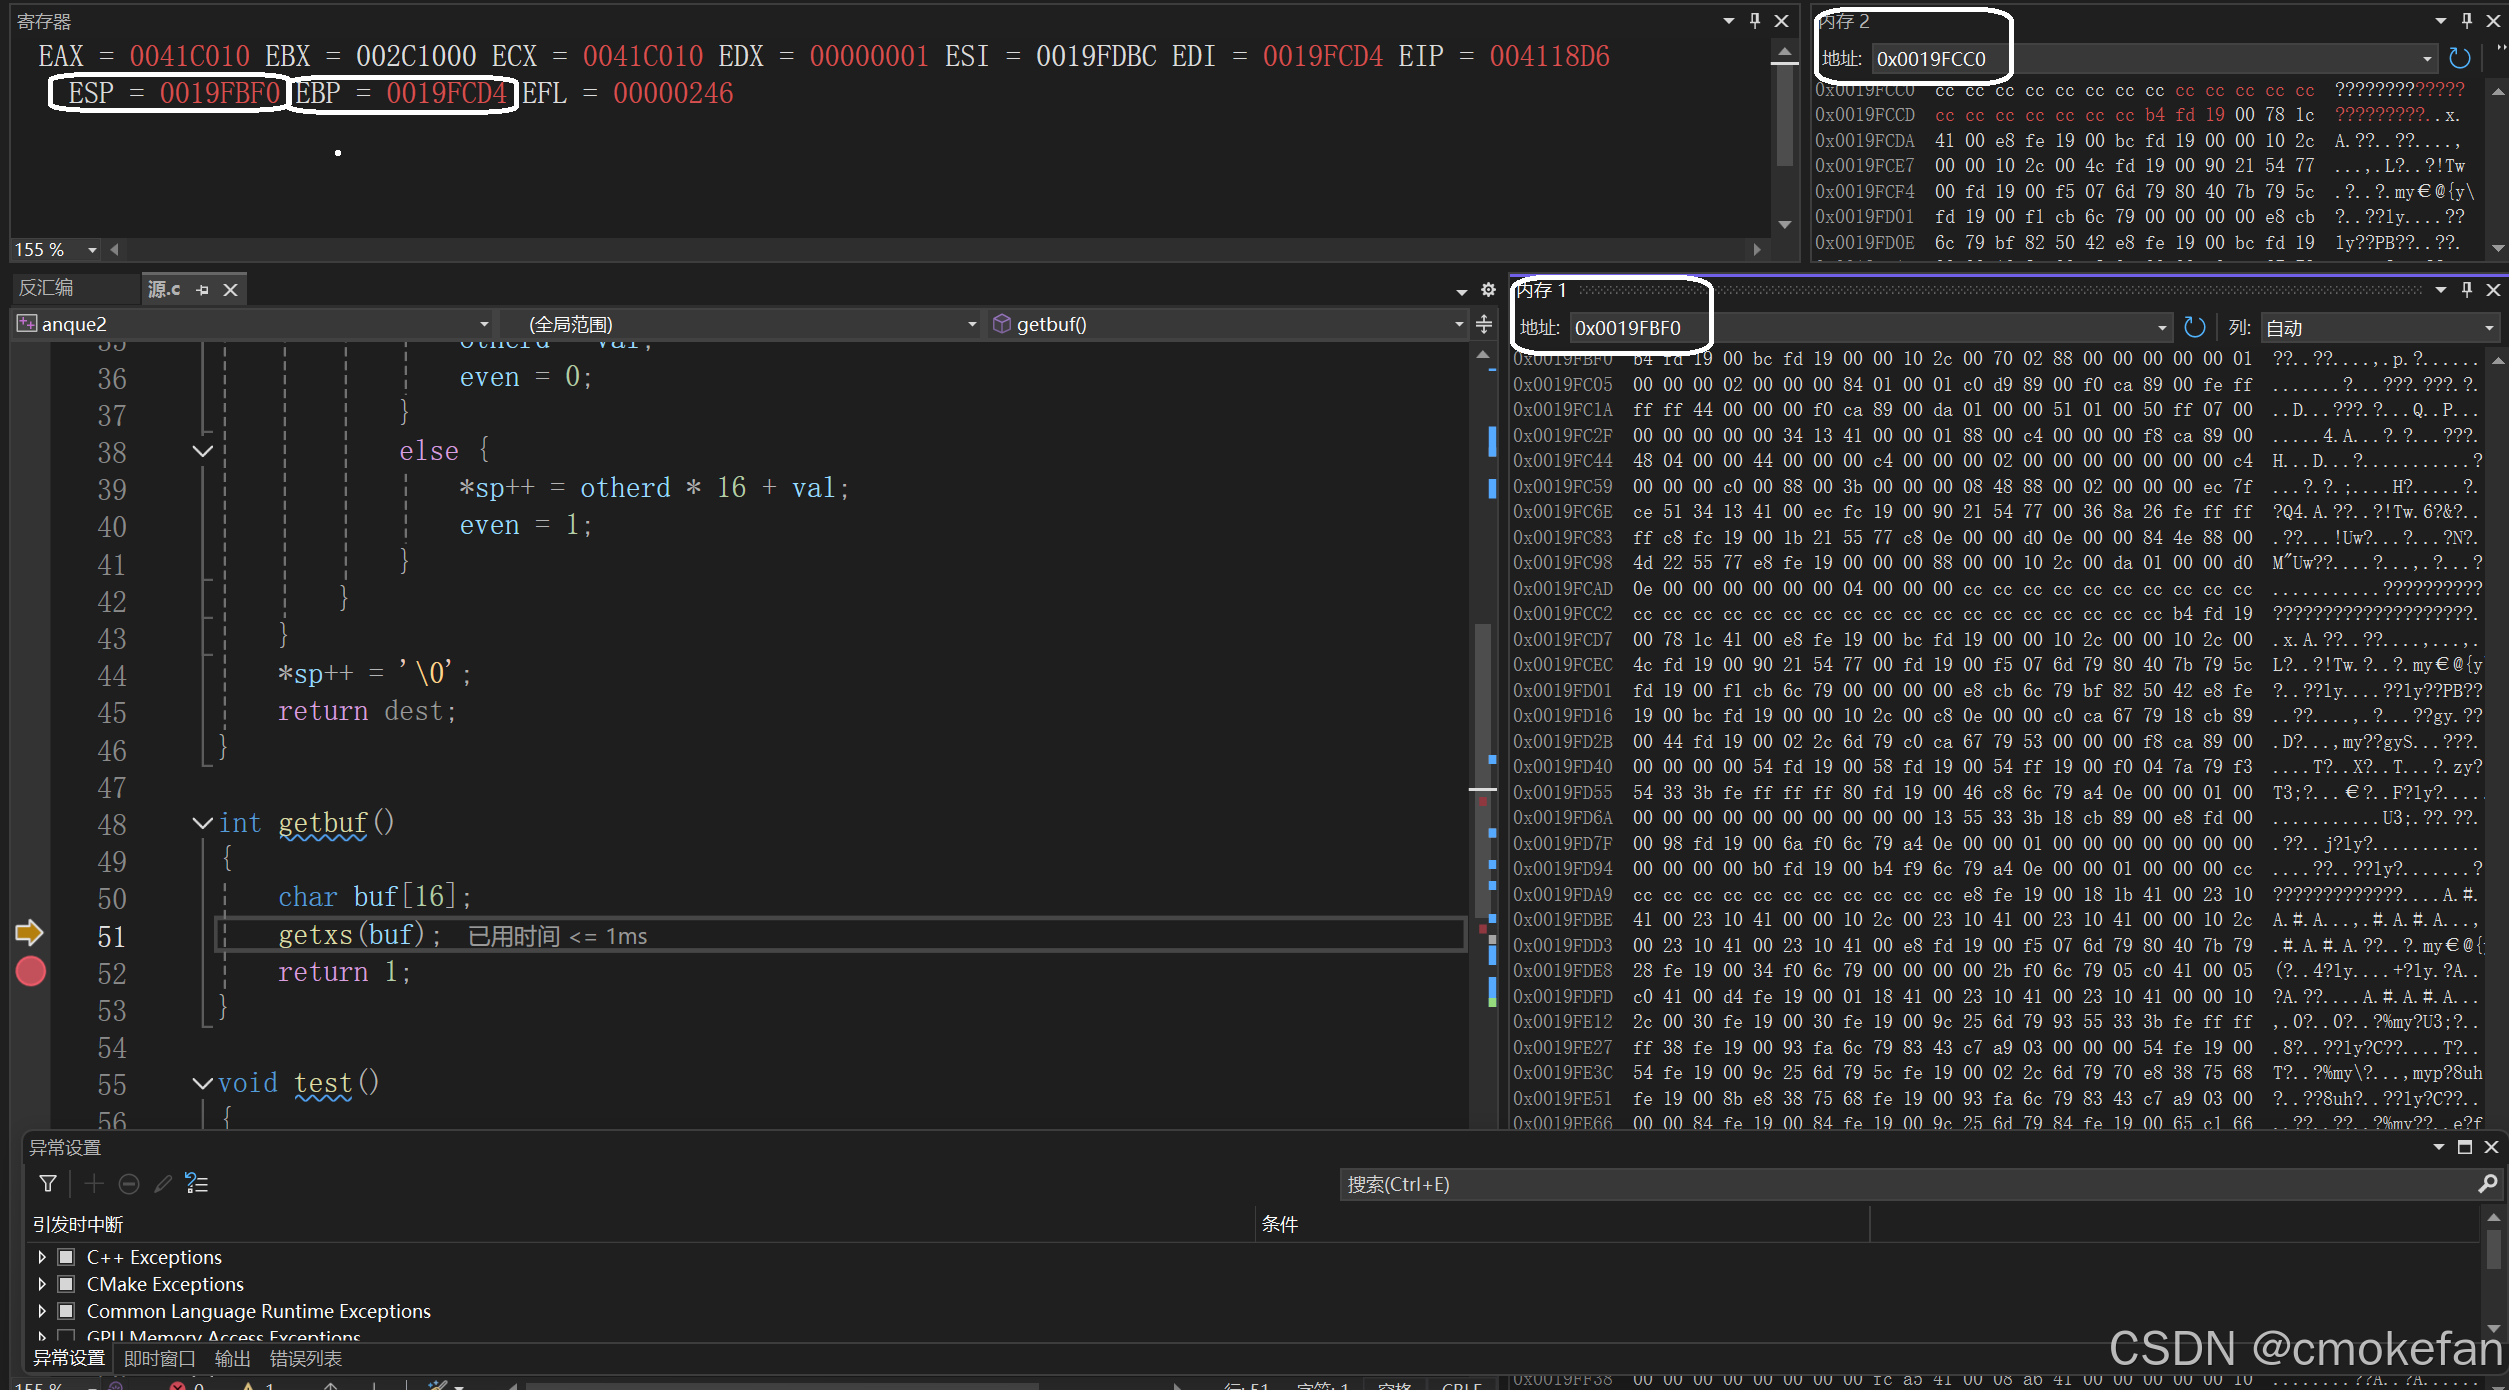Screen dimensions: 2509x1390
Task: Toggle Common Language Runtime Exceptions checkbox
Action: 66,1311
